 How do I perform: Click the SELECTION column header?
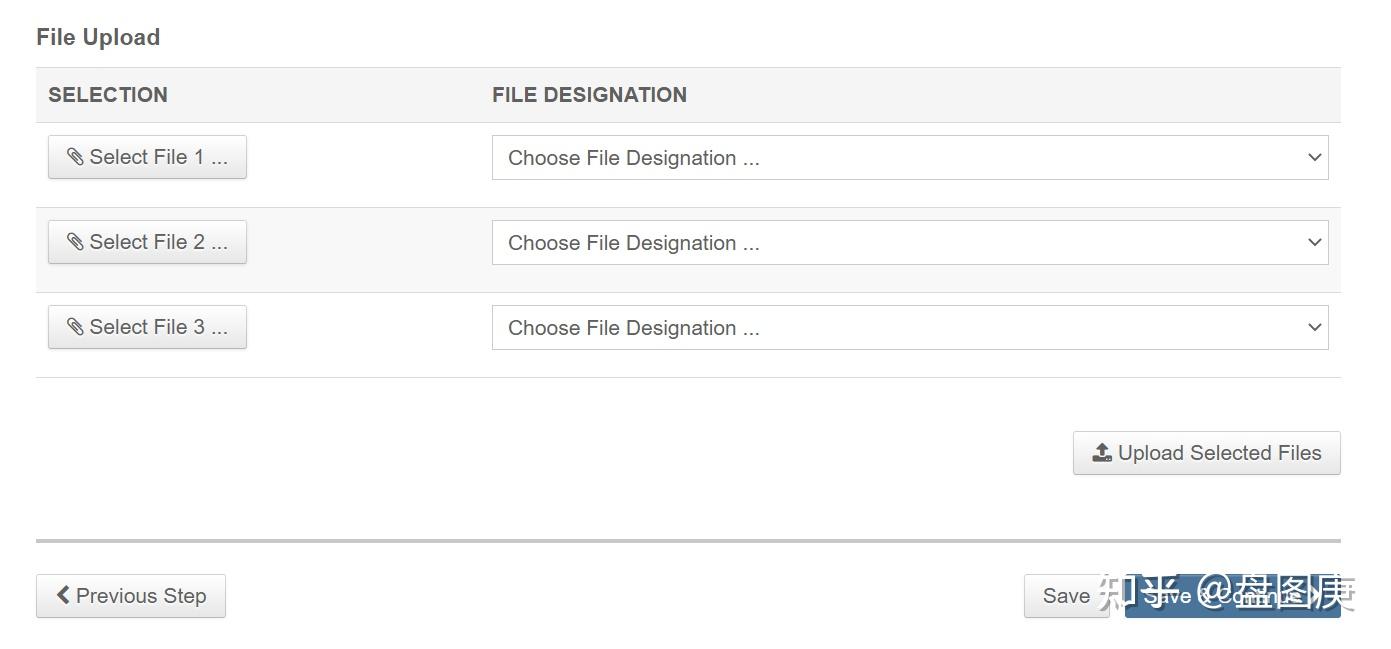tap(108, 95)
